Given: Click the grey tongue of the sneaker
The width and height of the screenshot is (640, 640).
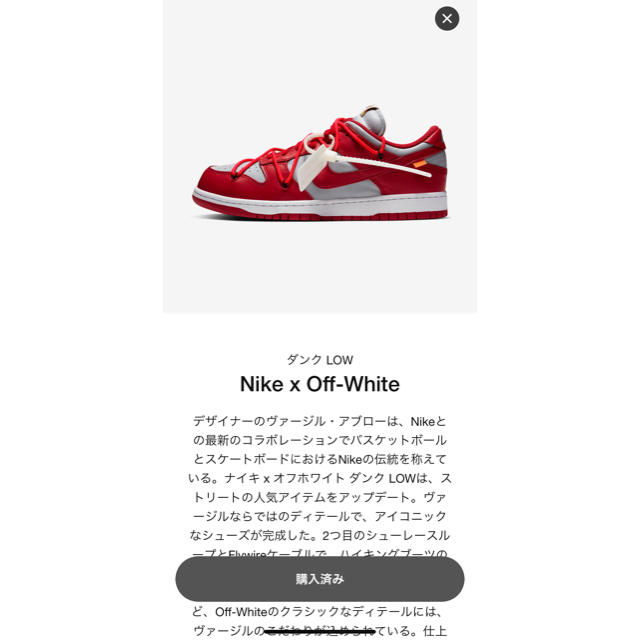Looking at the screenshot, I should click(x=369, y=120).
